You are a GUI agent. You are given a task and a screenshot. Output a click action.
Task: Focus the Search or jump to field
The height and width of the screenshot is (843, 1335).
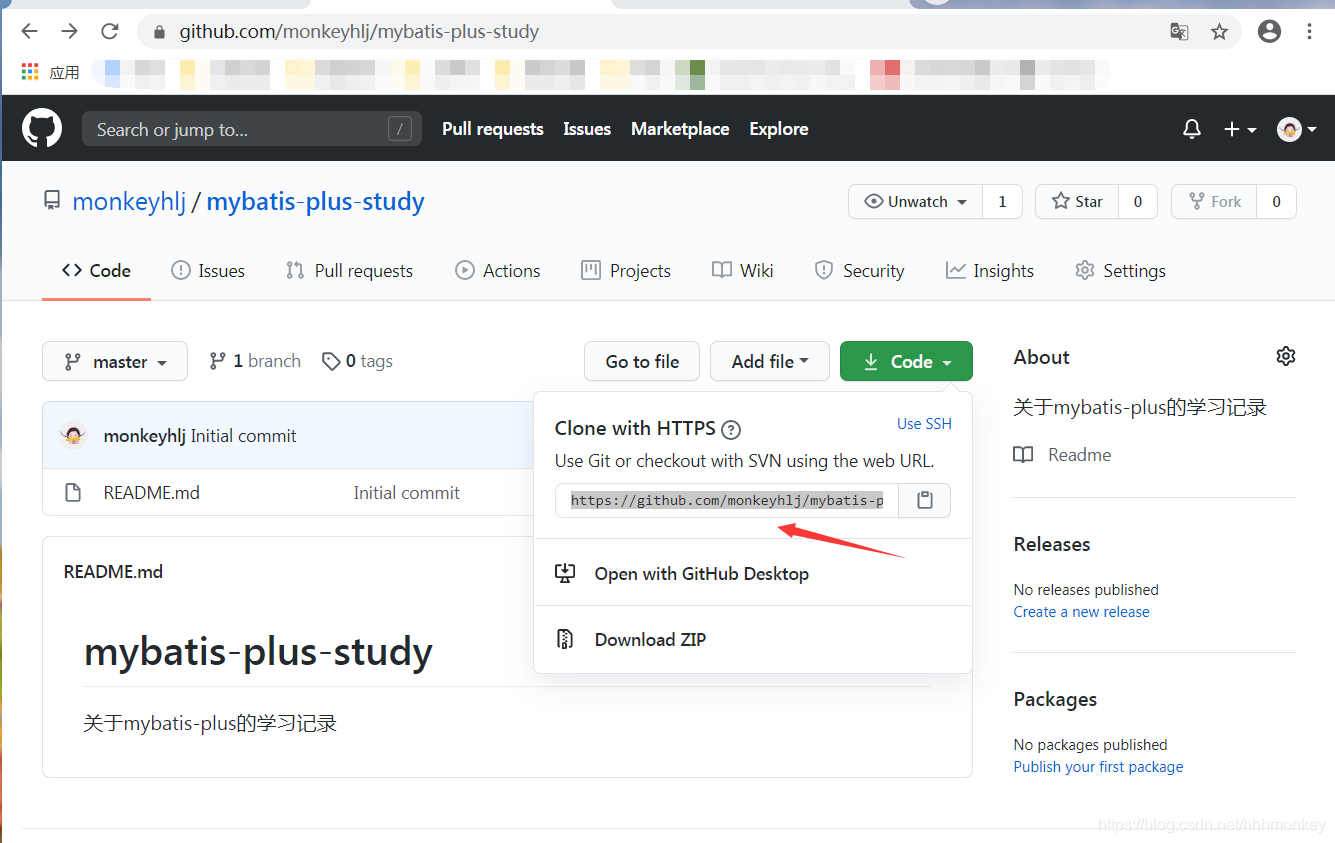(x=252, y=129)
